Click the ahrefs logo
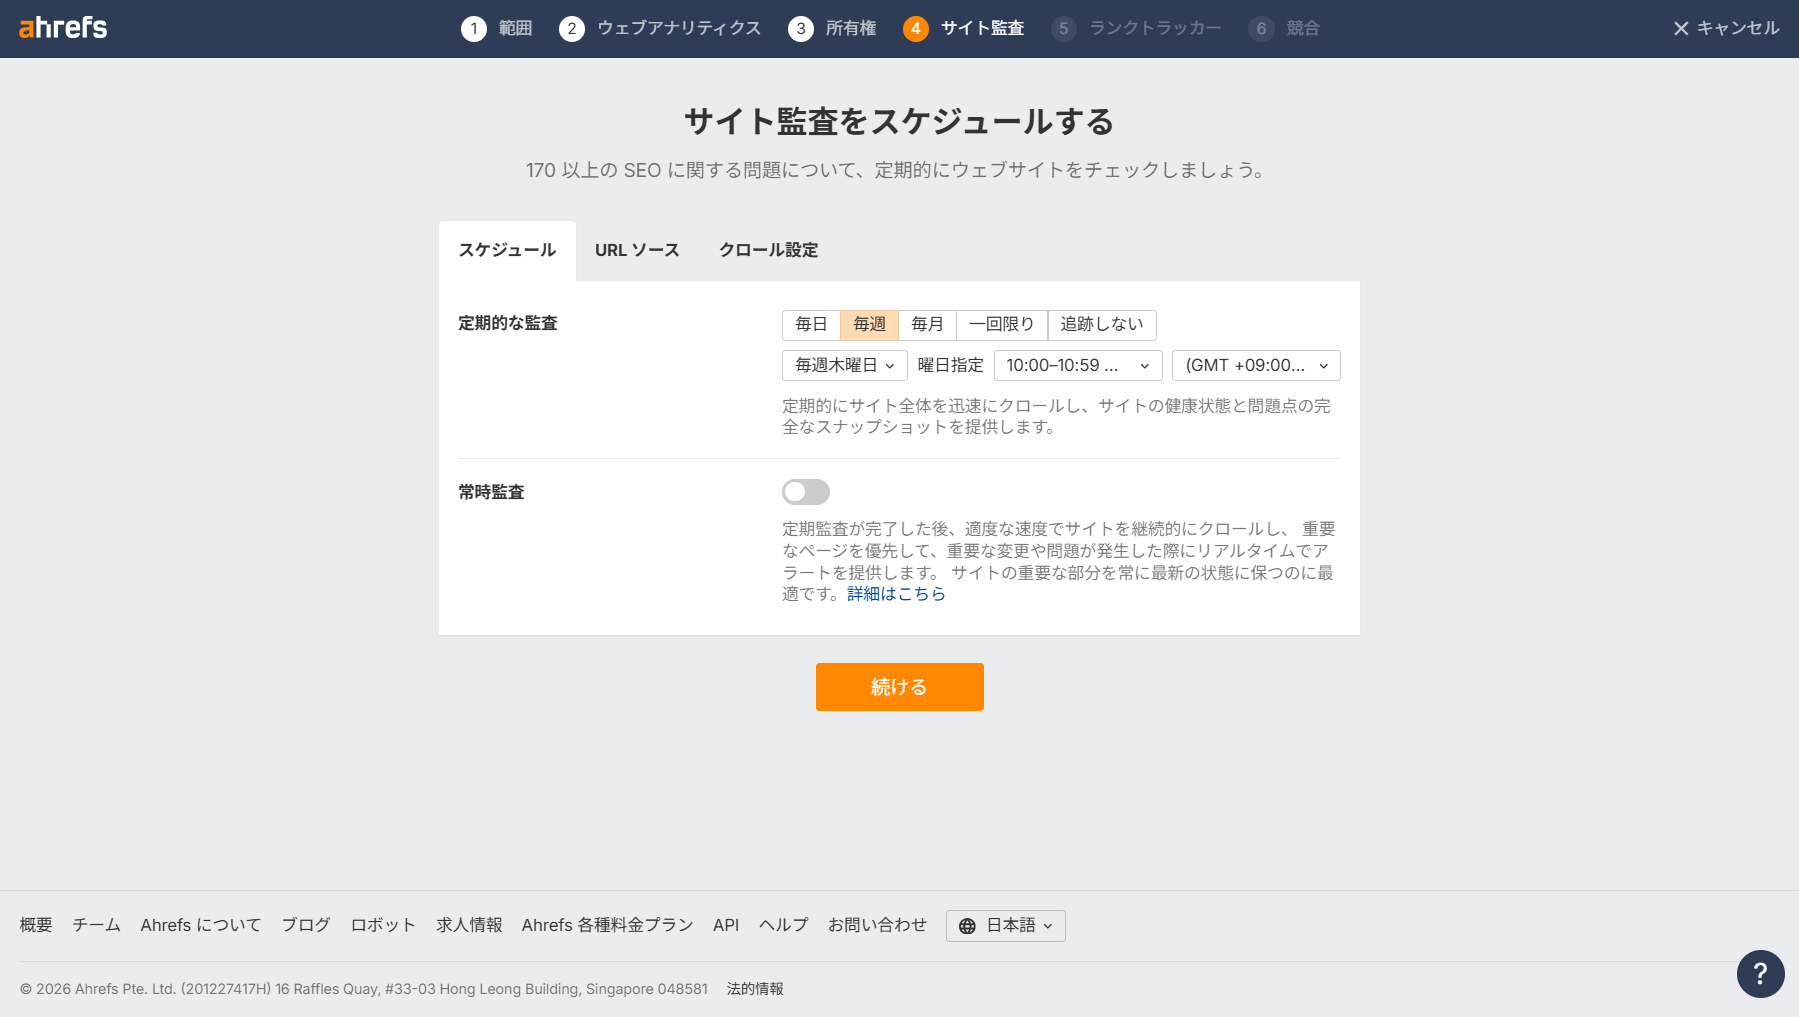The image size is (1799, 1017). point(63,28)
